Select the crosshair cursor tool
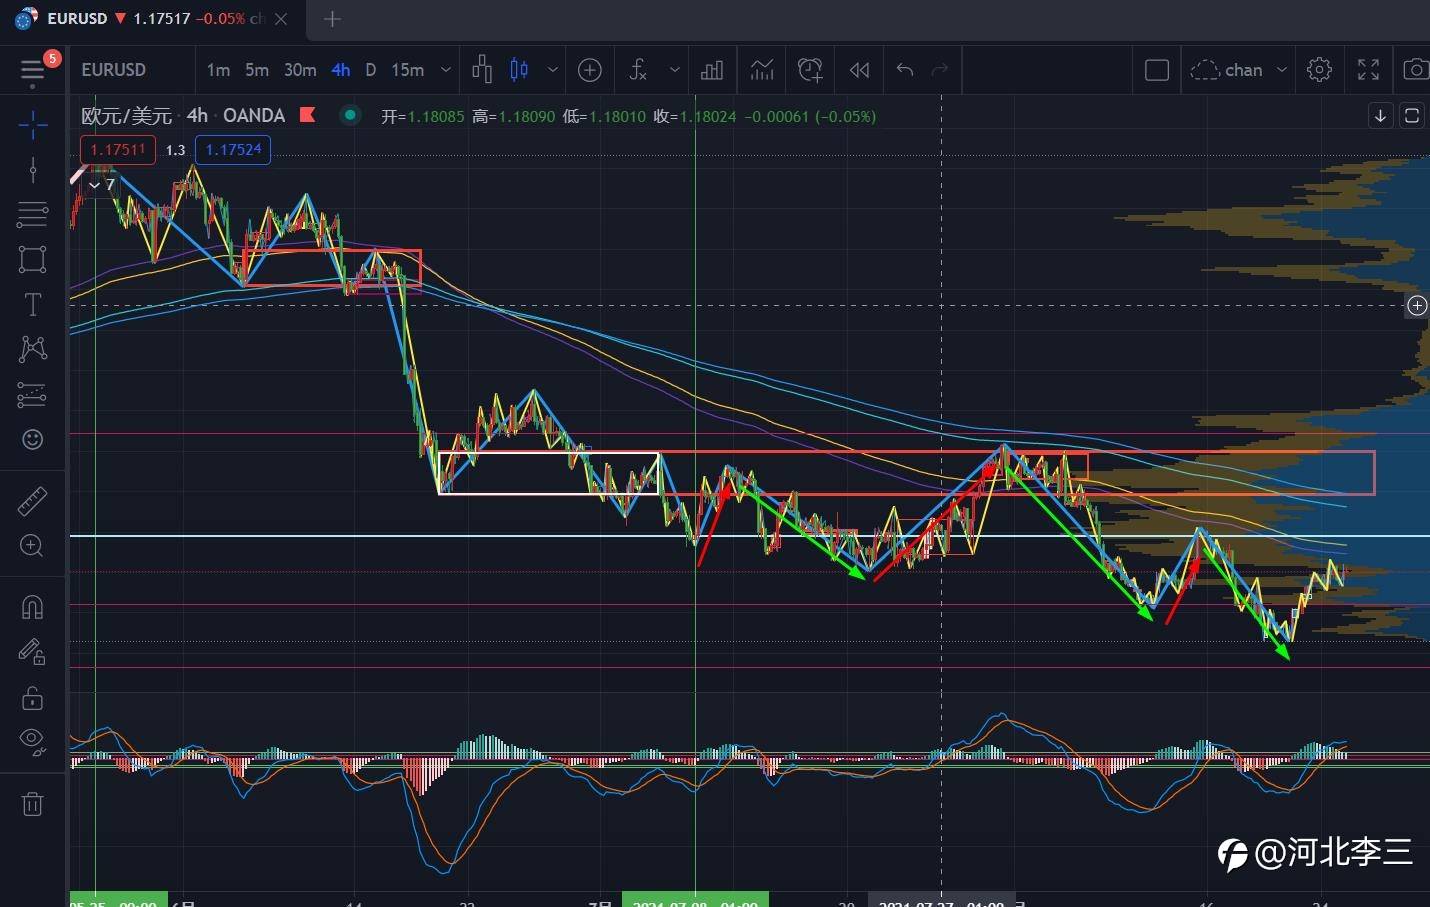The width and height of the screenshot is (1430, 907). [x=32, y=125]
